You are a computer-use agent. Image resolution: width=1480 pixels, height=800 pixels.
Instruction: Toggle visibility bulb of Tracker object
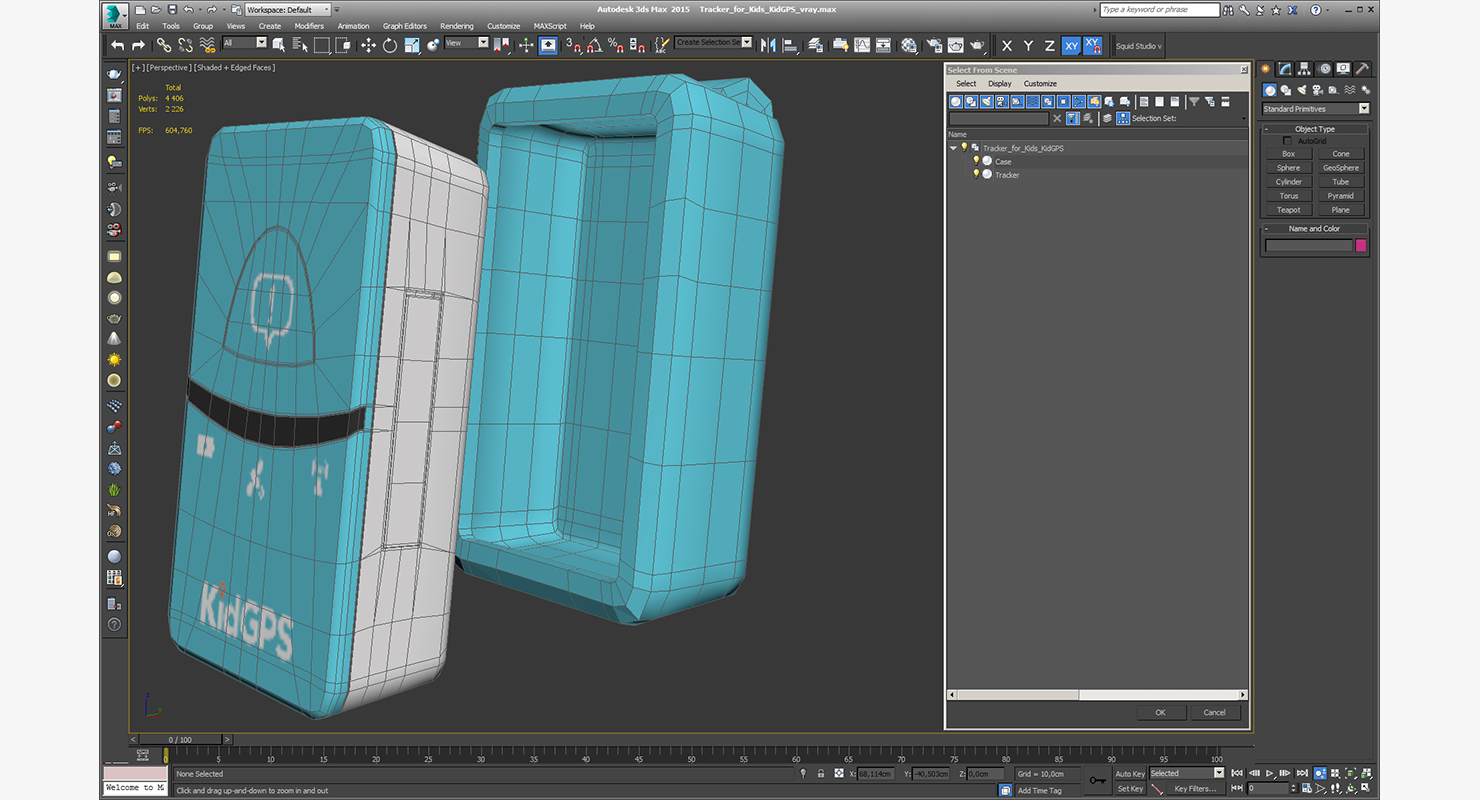coord(976,174)
